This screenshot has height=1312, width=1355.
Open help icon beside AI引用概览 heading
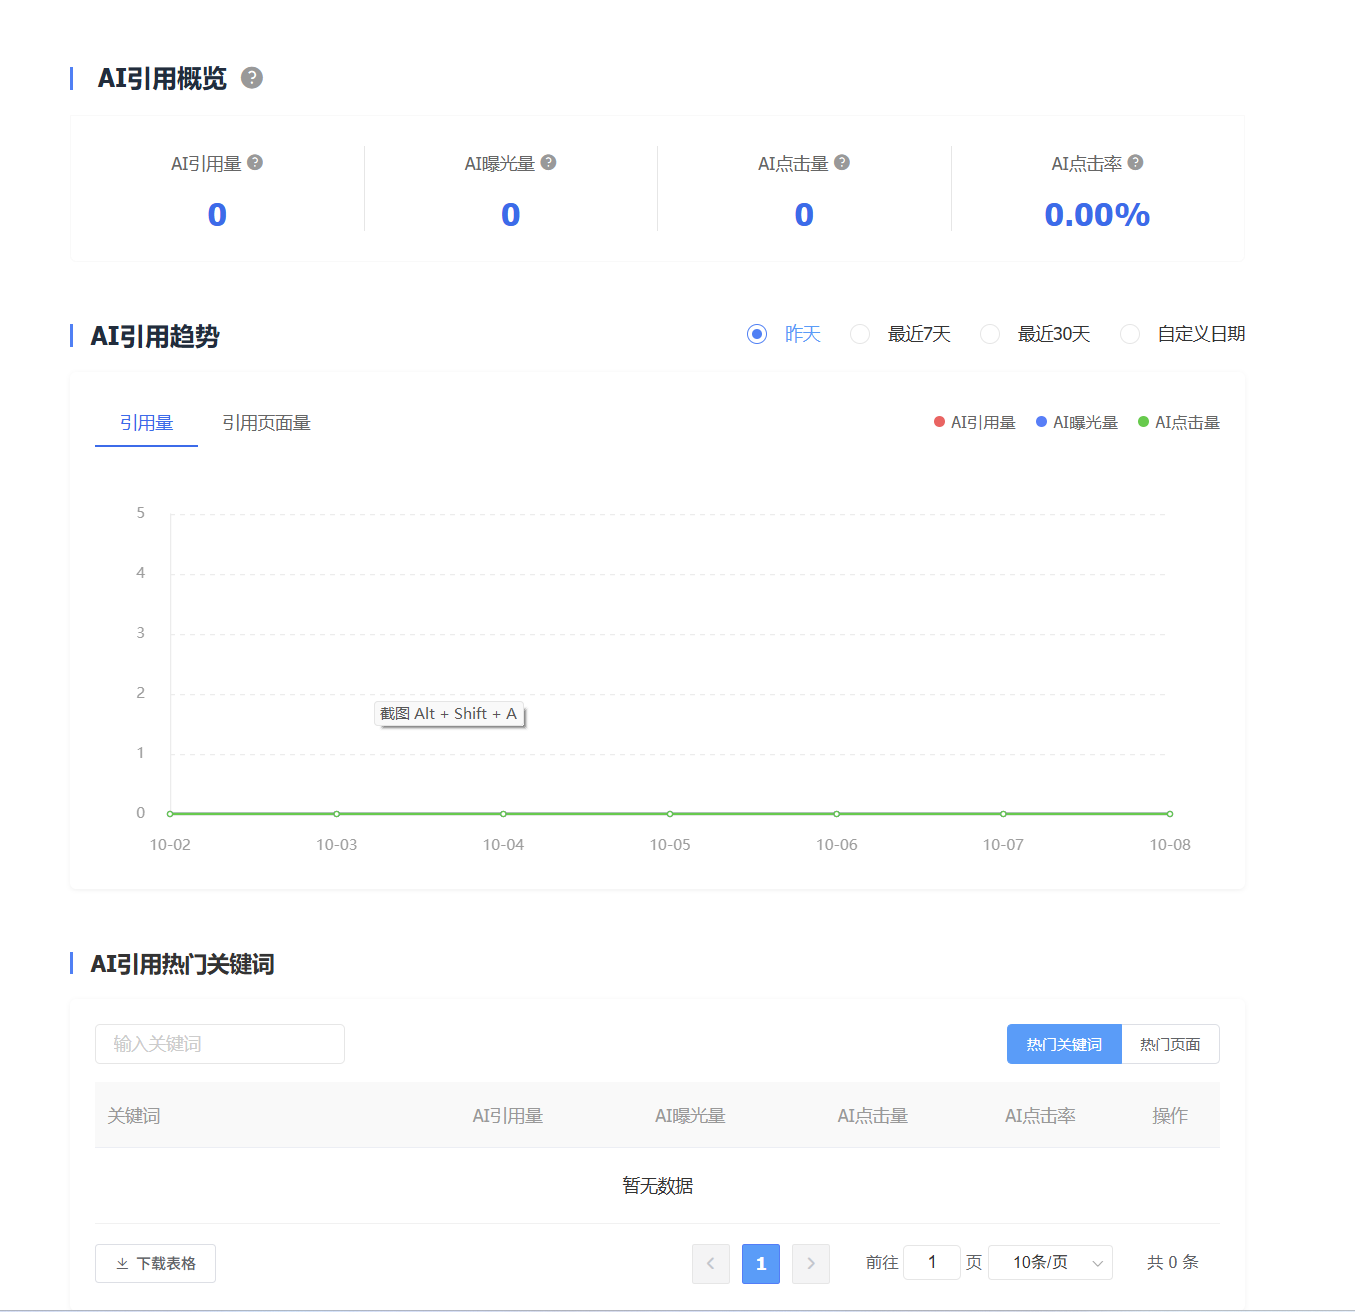252,78
